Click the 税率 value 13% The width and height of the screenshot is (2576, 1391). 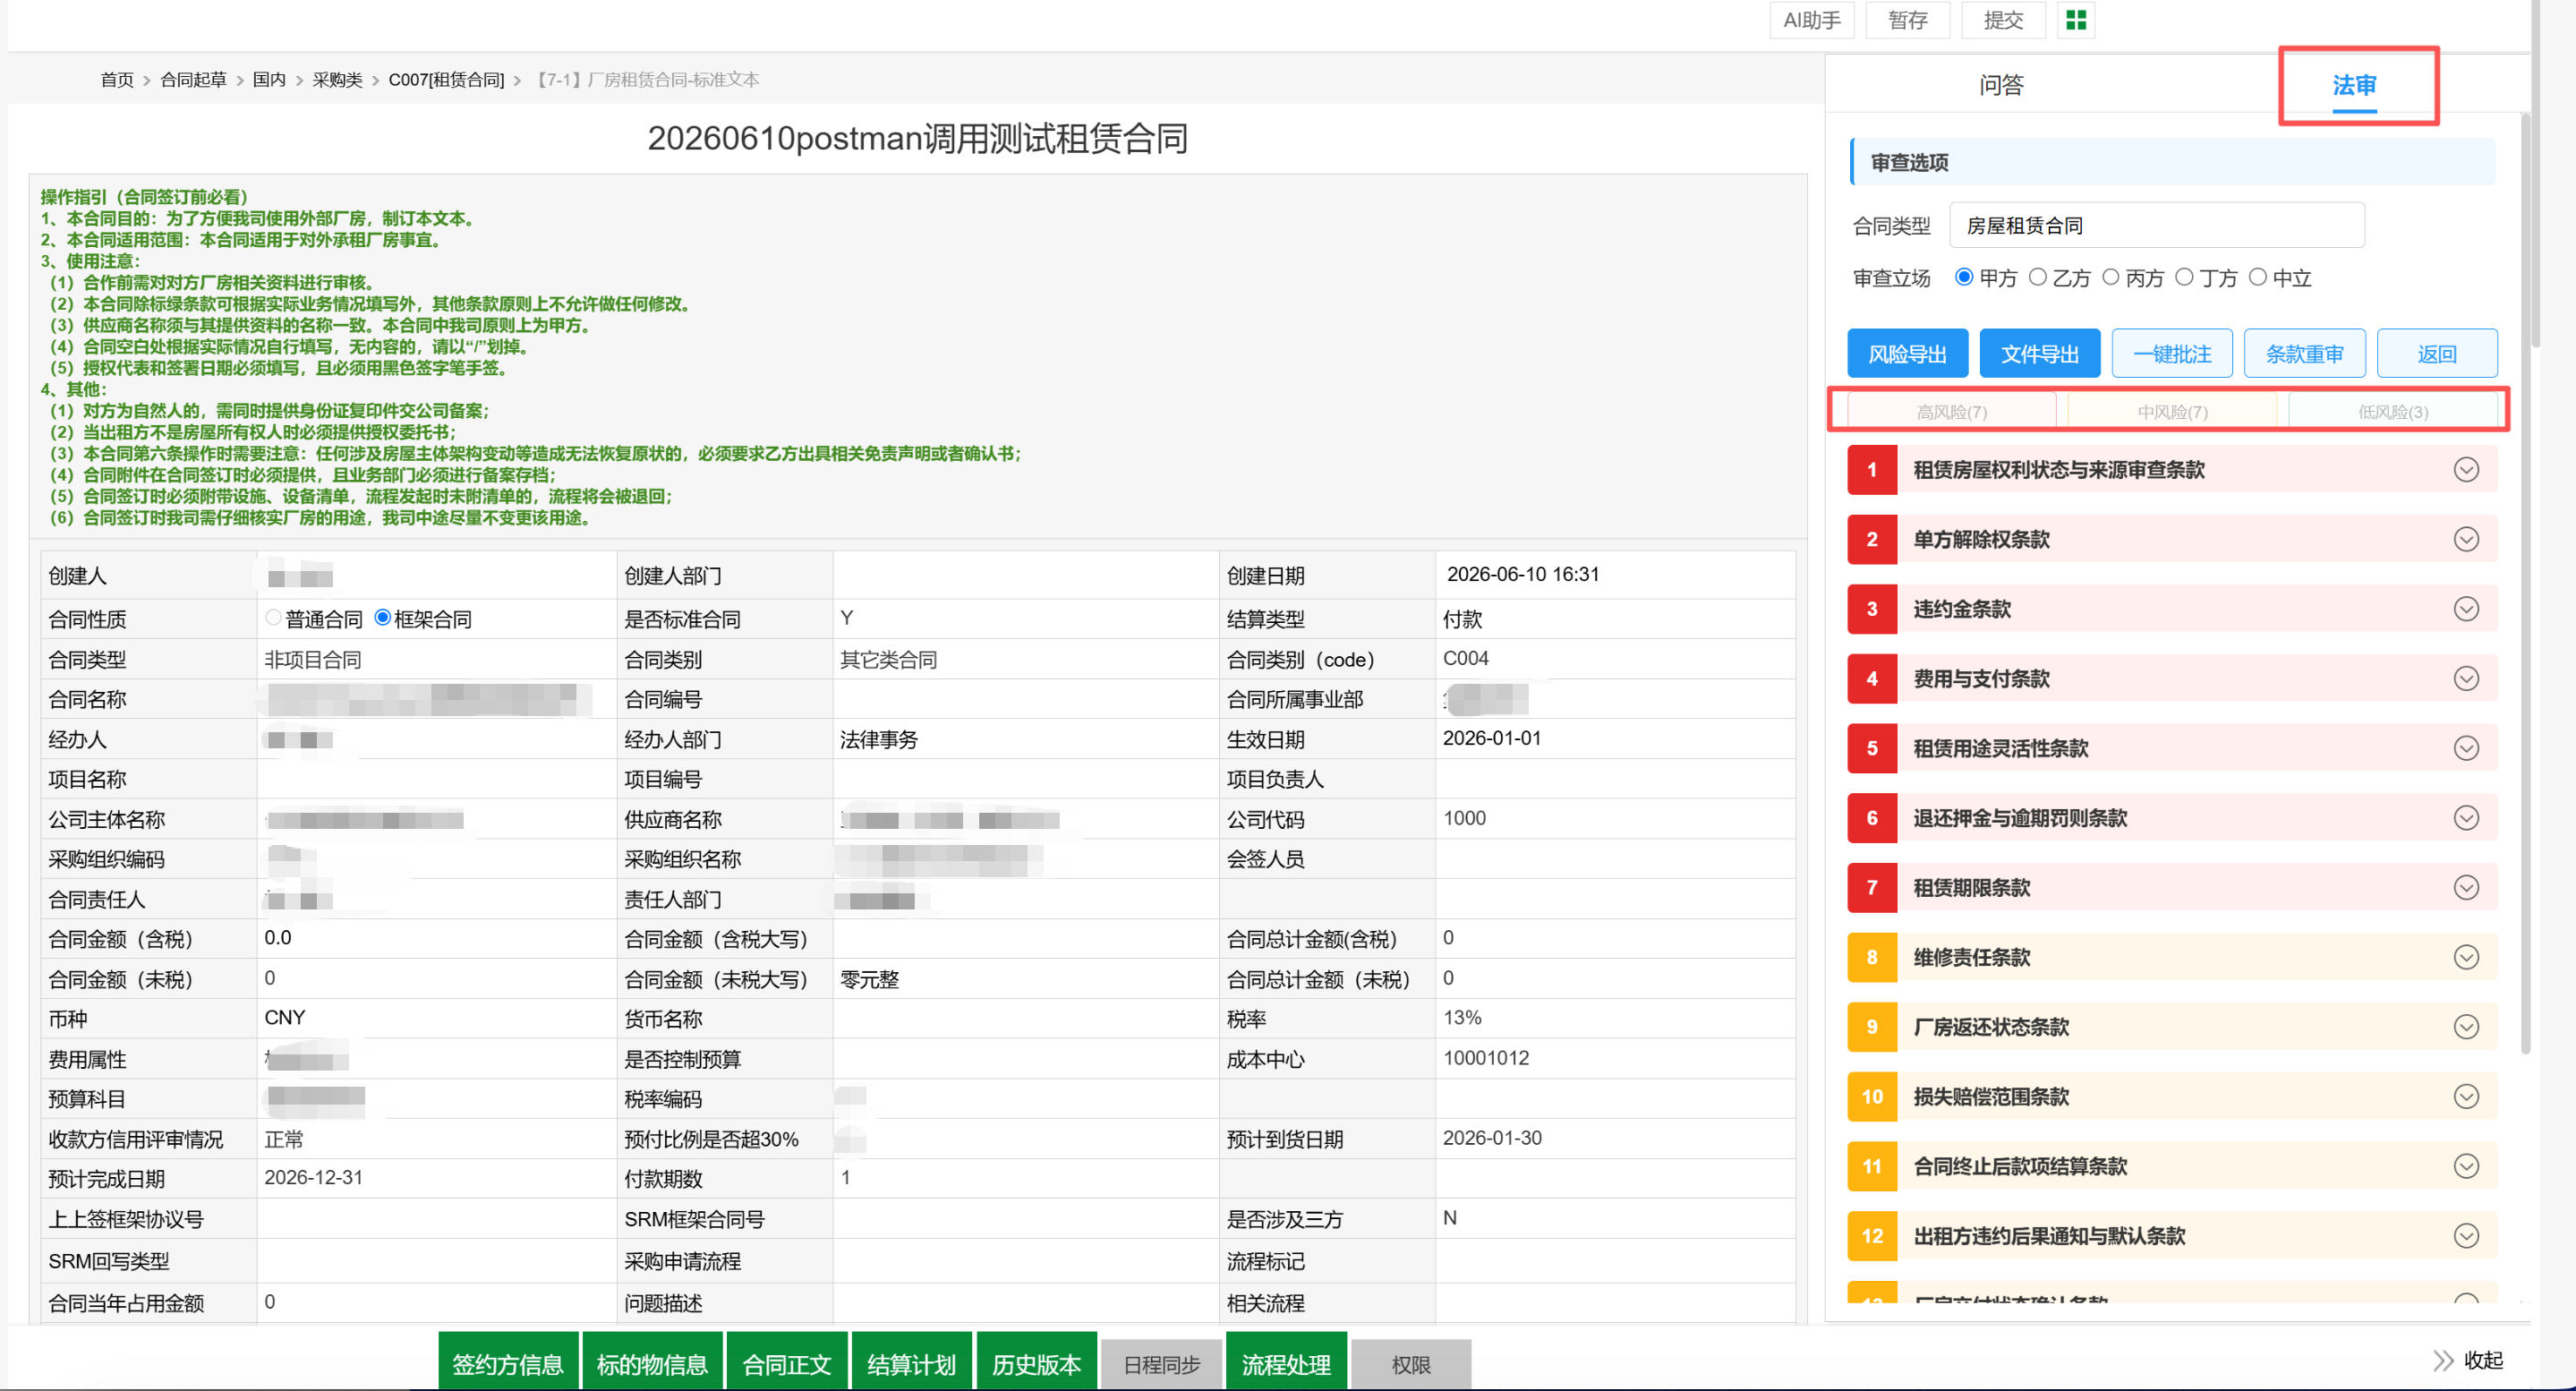point(1462,1018)
